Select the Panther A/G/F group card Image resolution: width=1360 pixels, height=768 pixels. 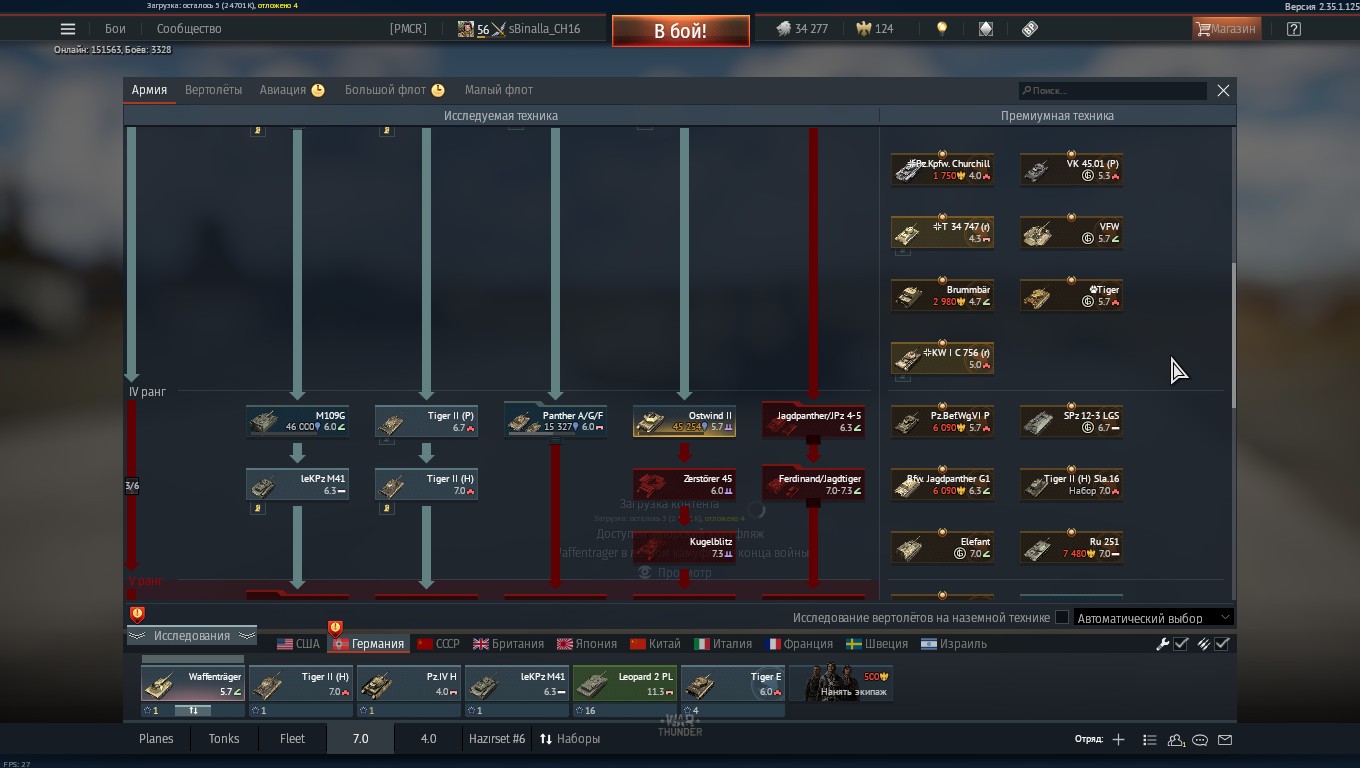[555, 421]
